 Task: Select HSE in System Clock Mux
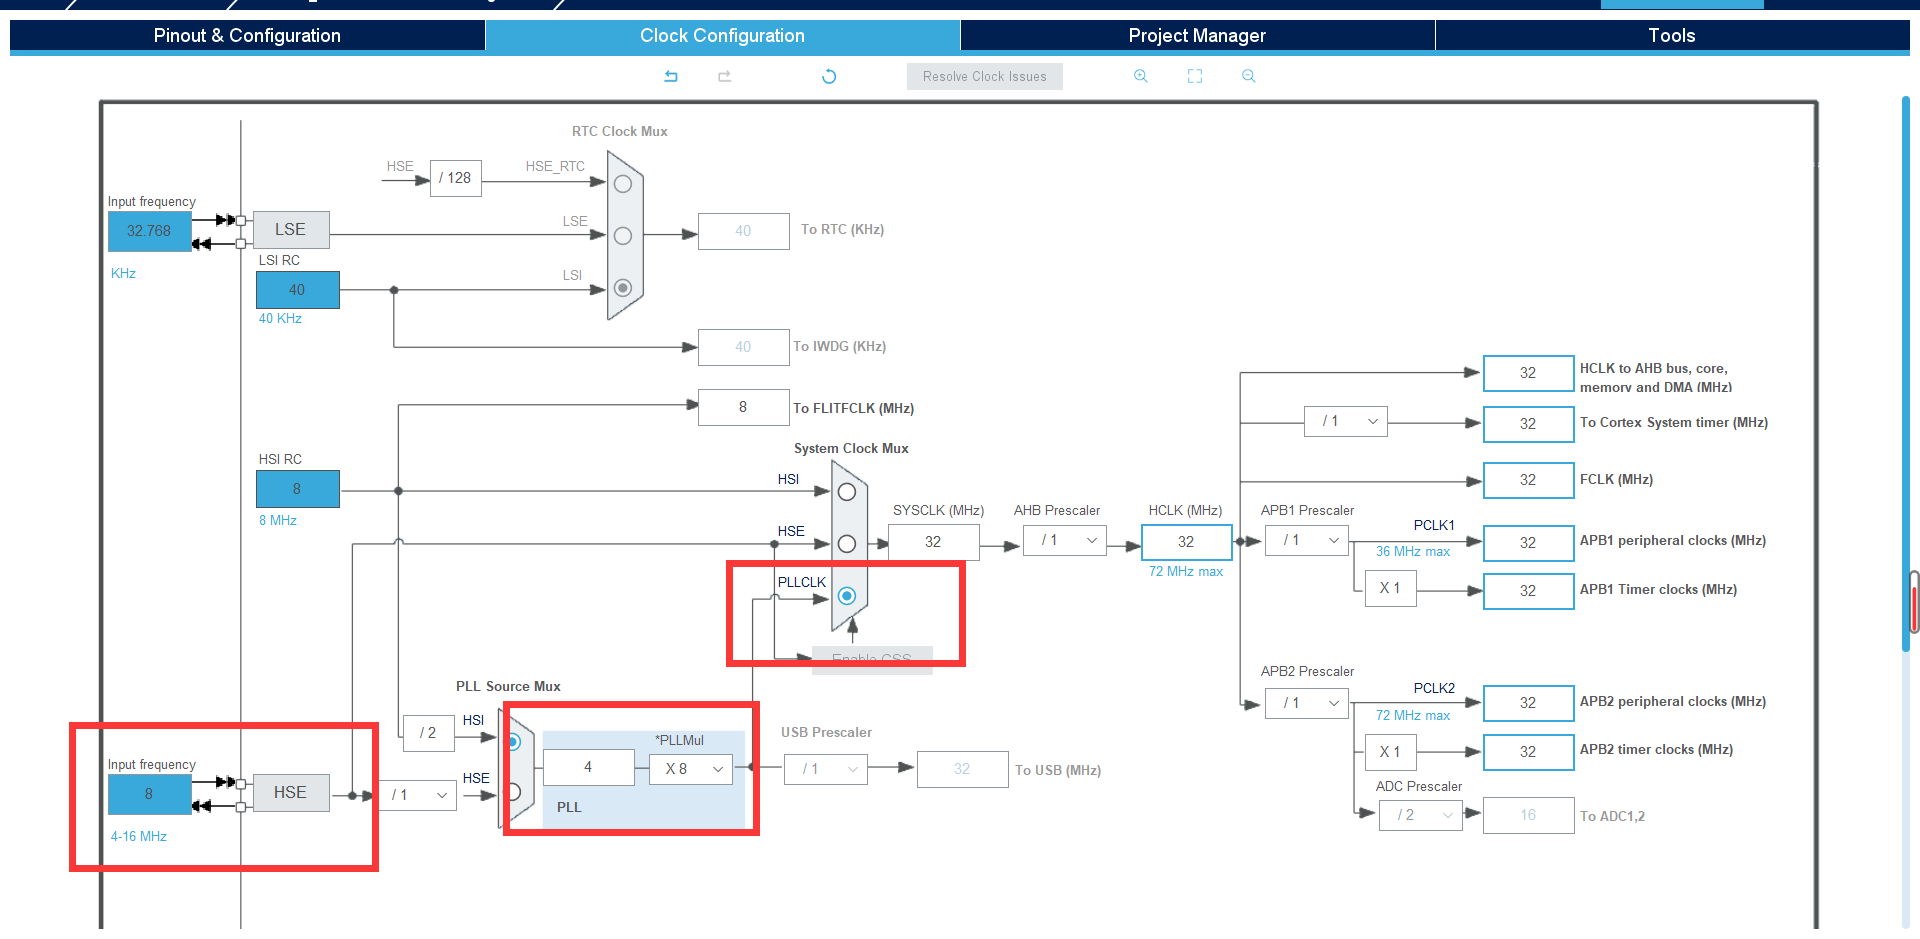(x=847, y=544)
